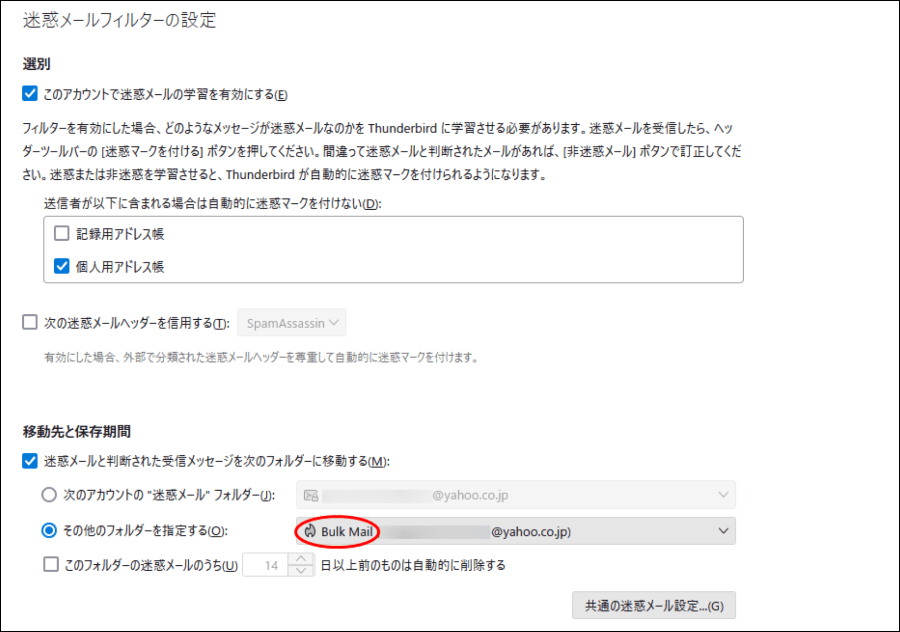The width and height of the screenshot is (900, 632).
Task: Enable auto-delete old junk mail checkbox
Action: pyautogui.click(x=51, y=565)
